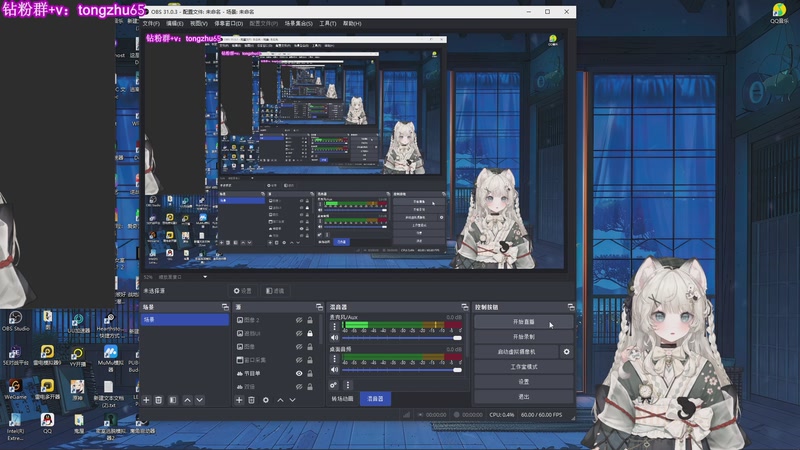
Task: Pop out the Controls dock panel
Action: tap(571, 307)
